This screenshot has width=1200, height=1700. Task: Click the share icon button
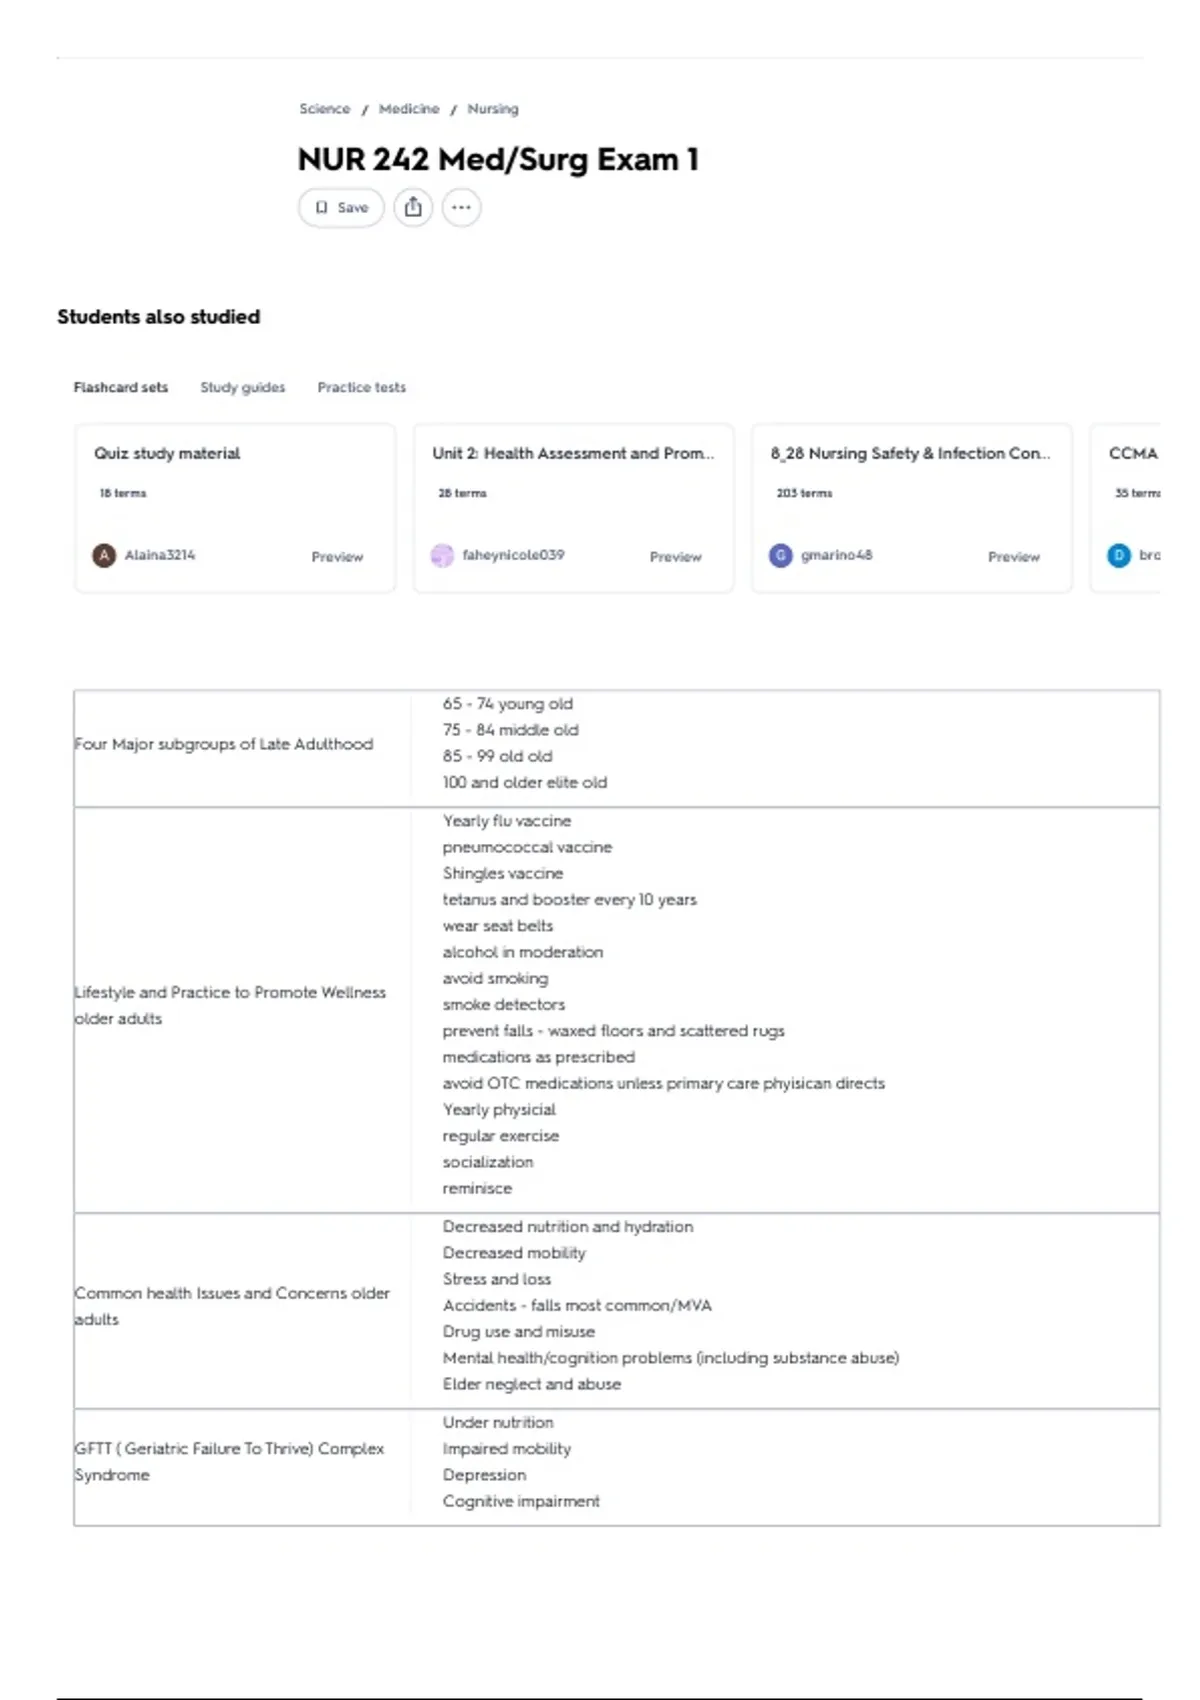pyautogui.click(x=413, y=208)
